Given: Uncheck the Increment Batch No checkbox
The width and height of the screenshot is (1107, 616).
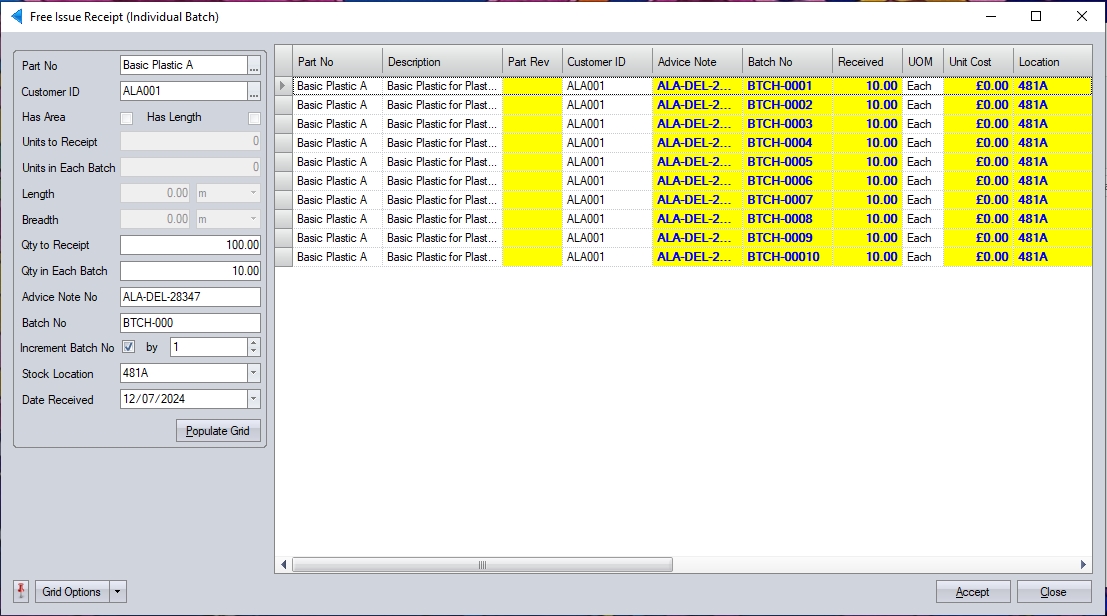Looking at the screenshot, I should [128, 348].
